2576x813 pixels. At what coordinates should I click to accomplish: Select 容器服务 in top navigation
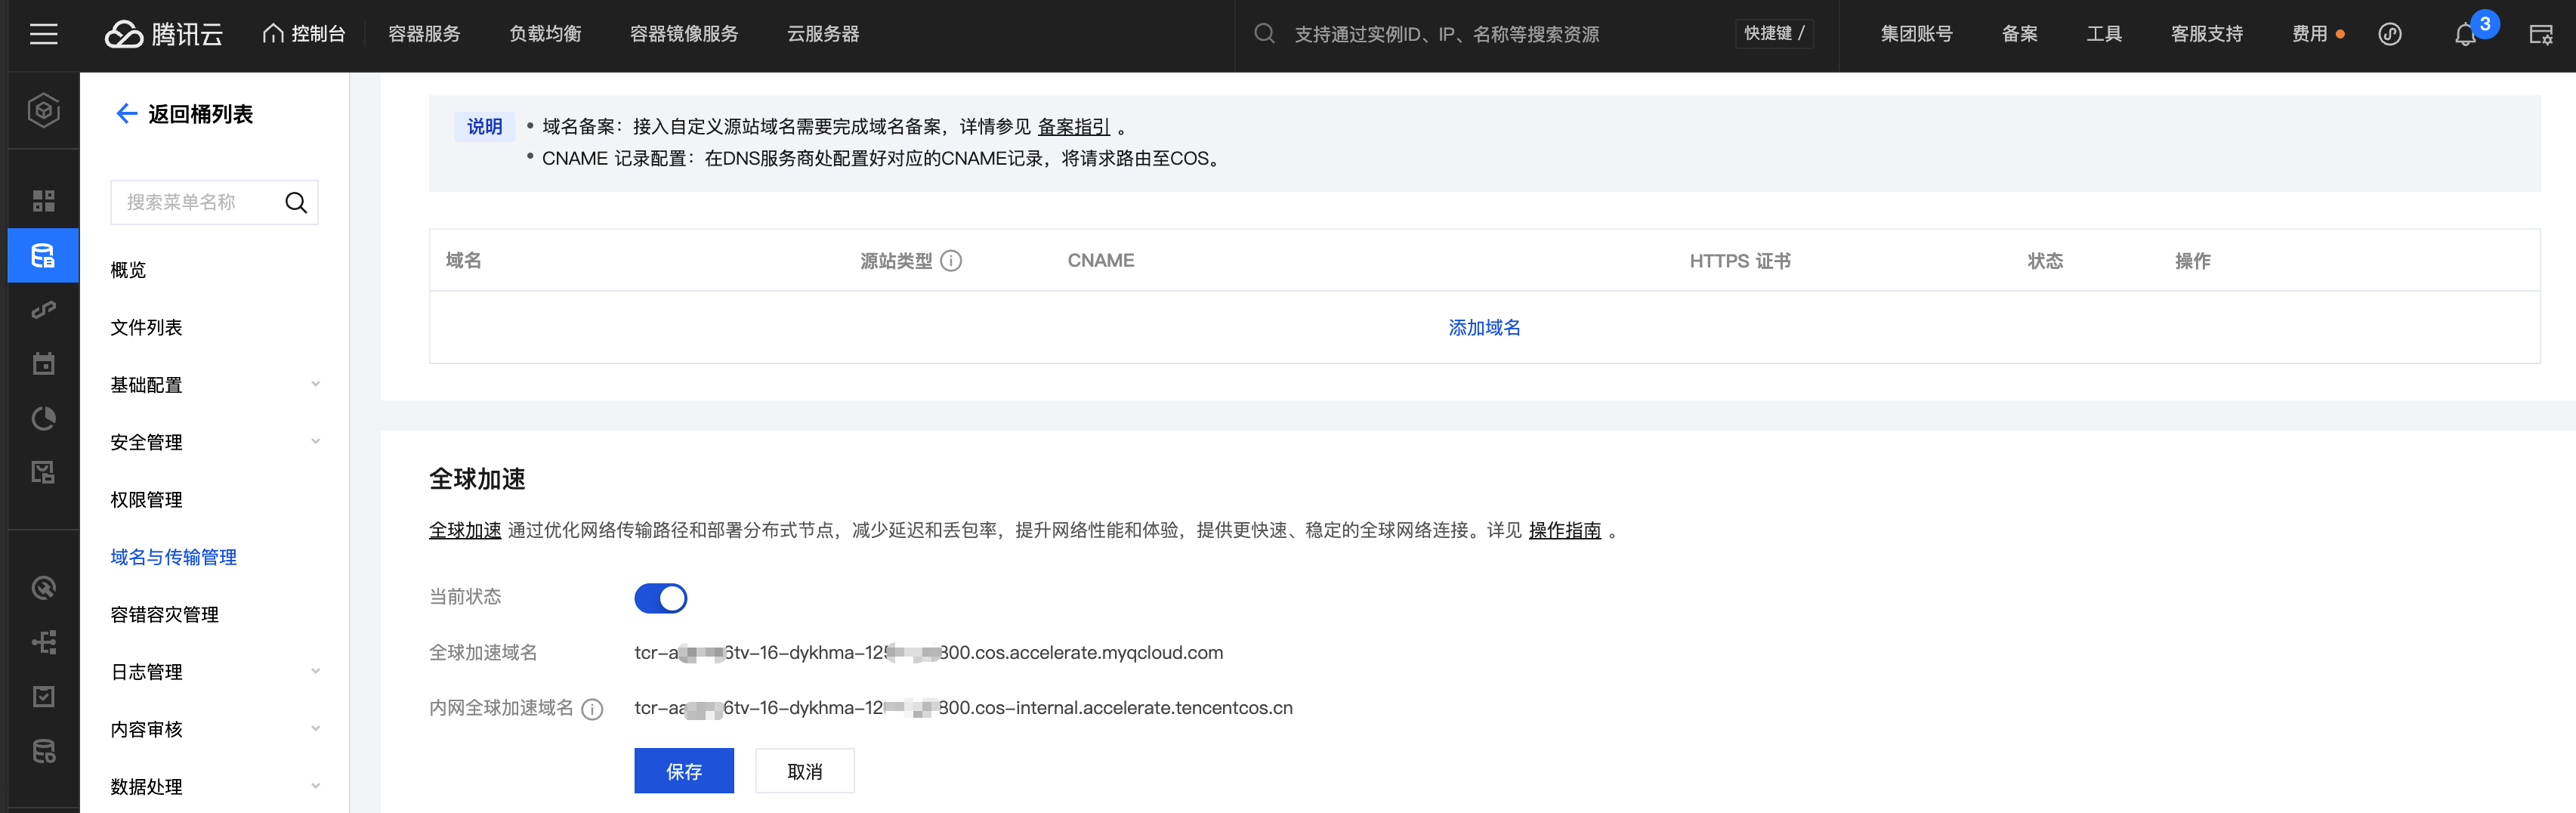[424, 35]
